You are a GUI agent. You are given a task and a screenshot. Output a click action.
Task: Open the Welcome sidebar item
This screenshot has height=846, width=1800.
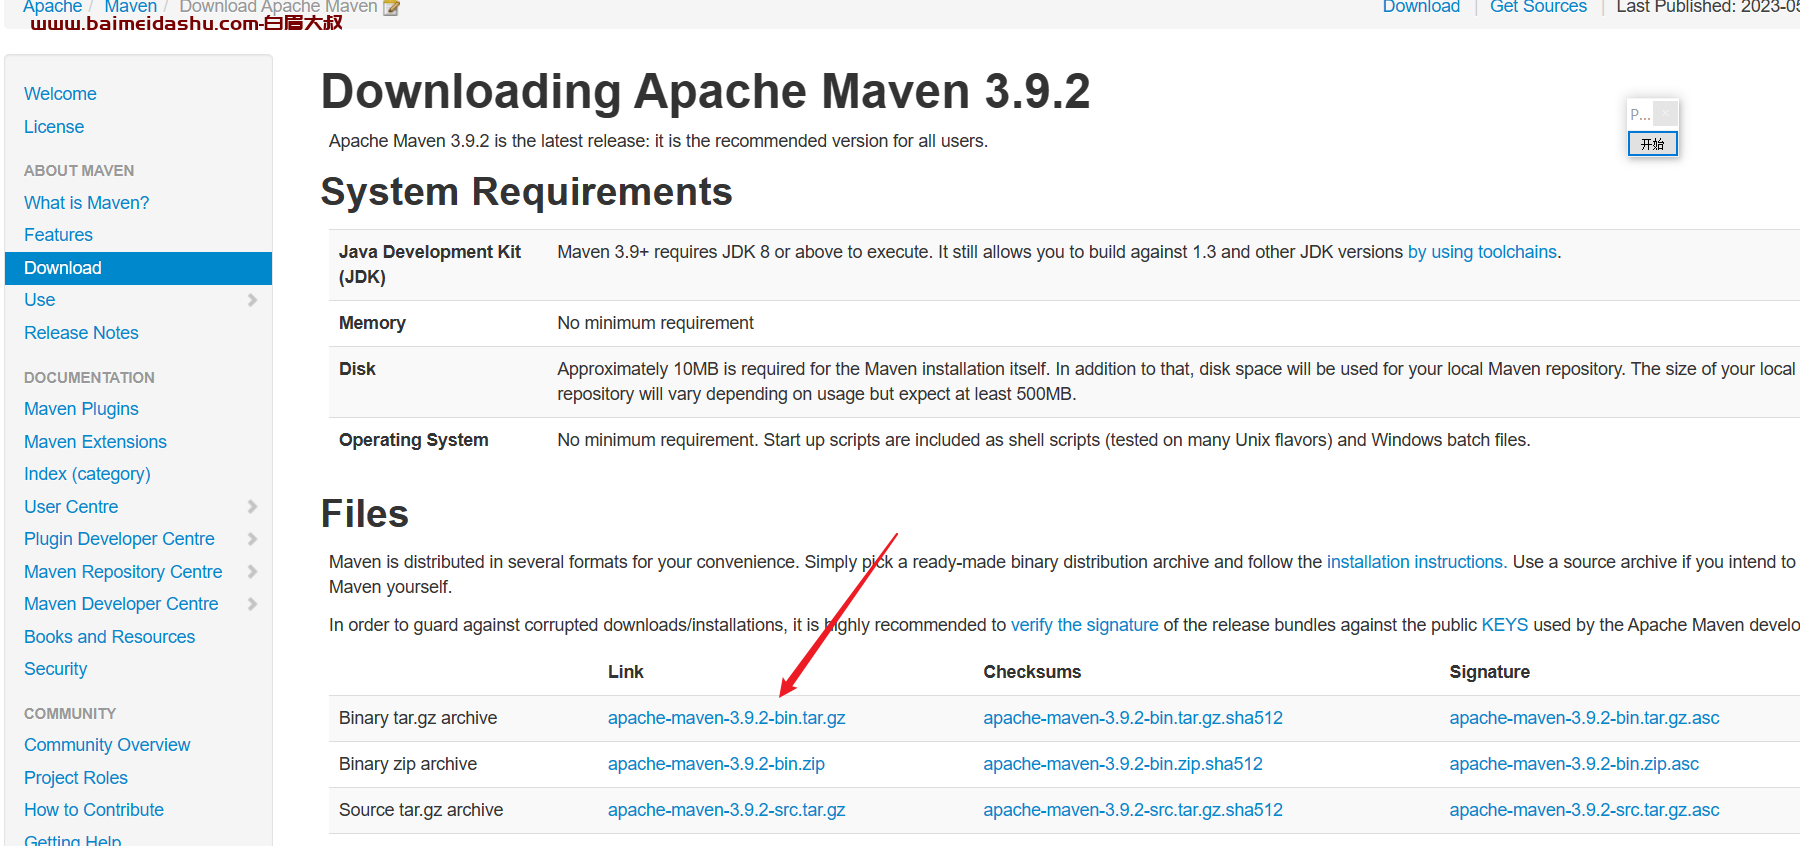pyautogui.click(x=60, y=94)
